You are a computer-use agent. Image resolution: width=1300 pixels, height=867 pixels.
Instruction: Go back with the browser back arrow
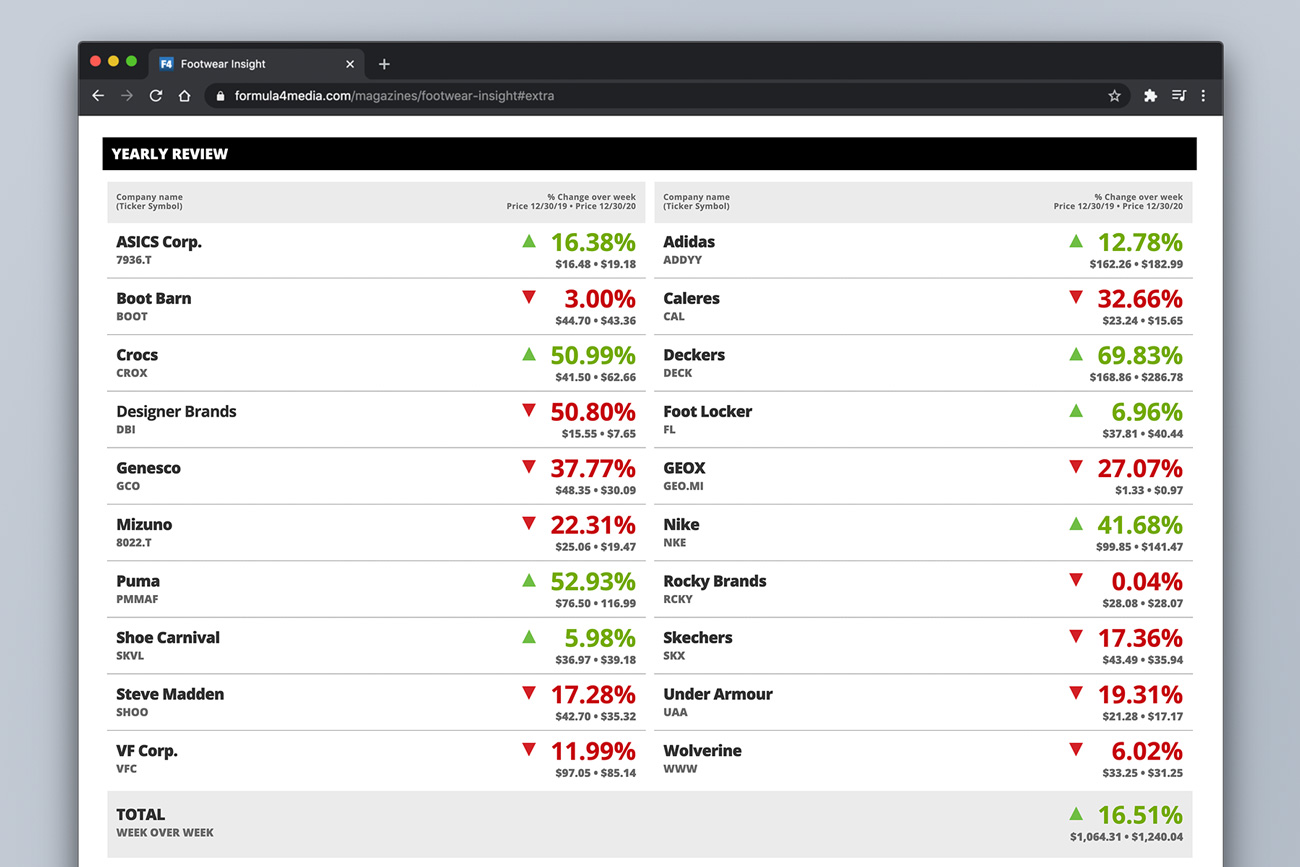(x=98, y=96)
